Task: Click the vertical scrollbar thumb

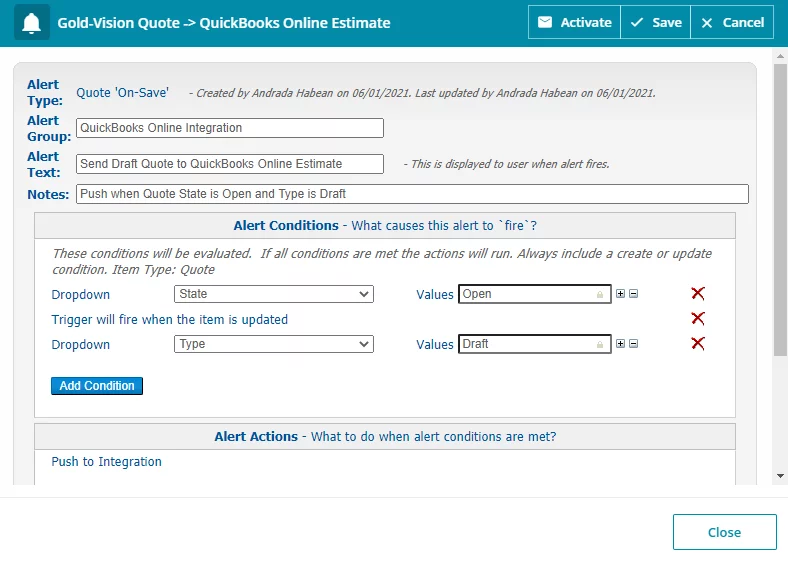Action: coord(780,210)
